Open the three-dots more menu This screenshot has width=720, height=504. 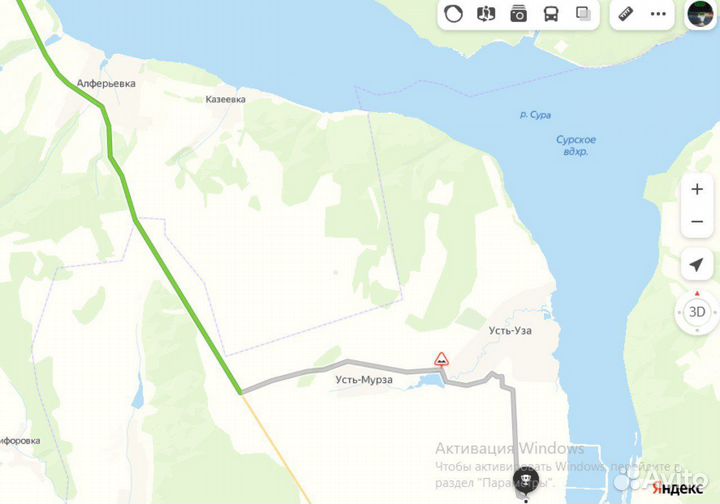coord(658,14)
